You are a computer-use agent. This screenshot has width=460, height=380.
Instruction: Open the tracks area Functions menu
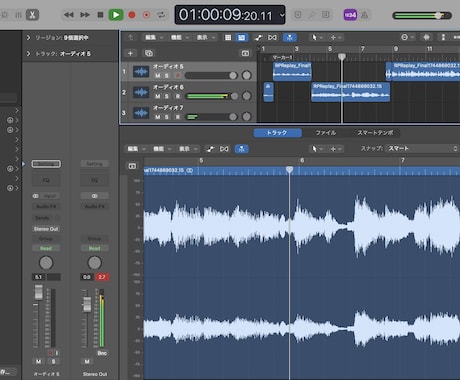180,37
